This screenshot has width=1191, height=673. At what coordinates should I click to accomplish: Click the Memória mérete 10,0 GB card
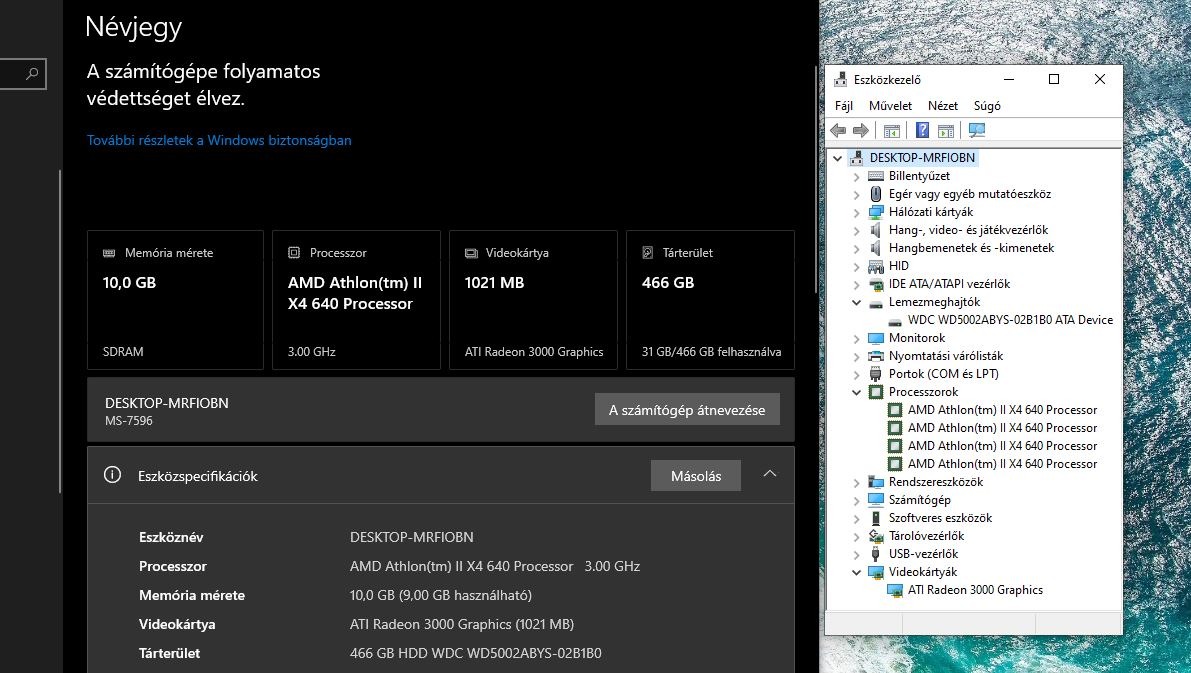[175, 300]
